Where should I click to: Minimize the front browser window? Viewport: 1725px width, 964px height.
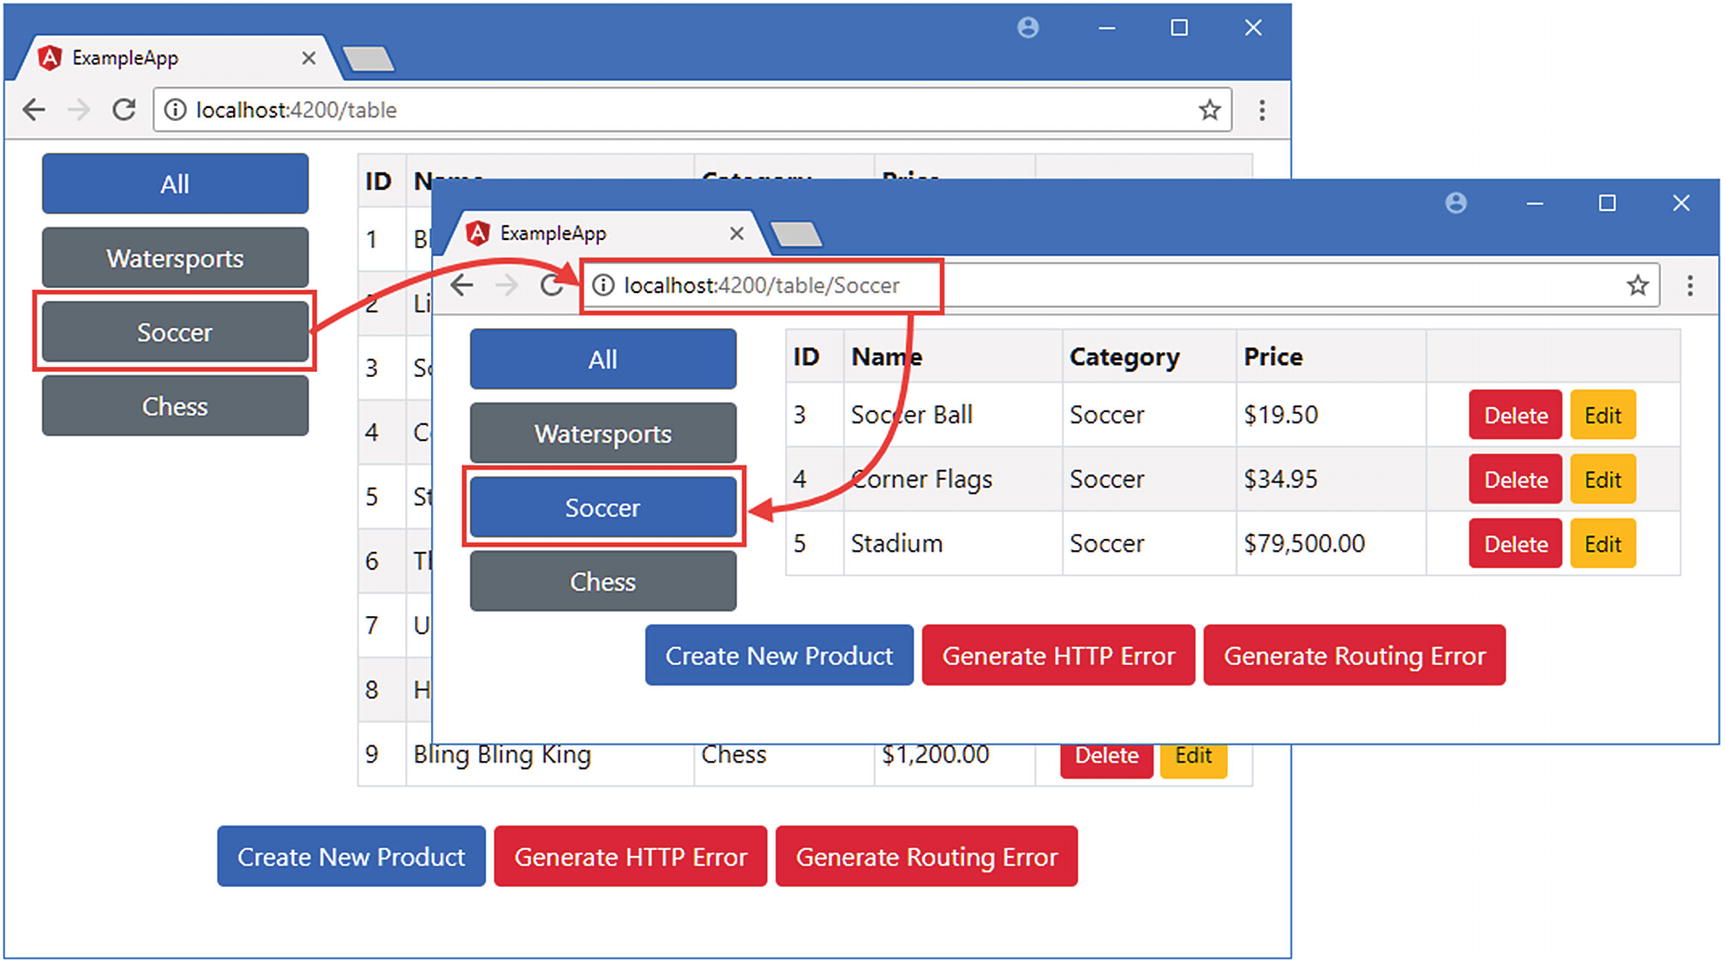tap(1534, 203)
